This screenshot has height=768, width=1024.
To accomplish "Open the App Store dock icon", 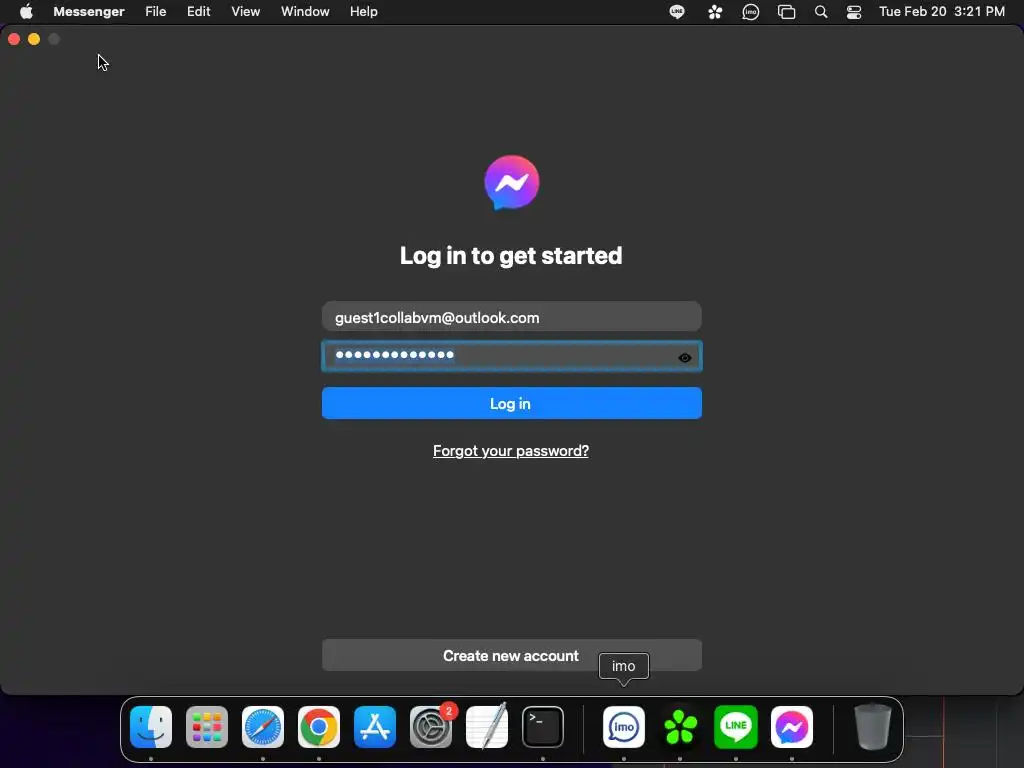I will (x=375, y=727).
